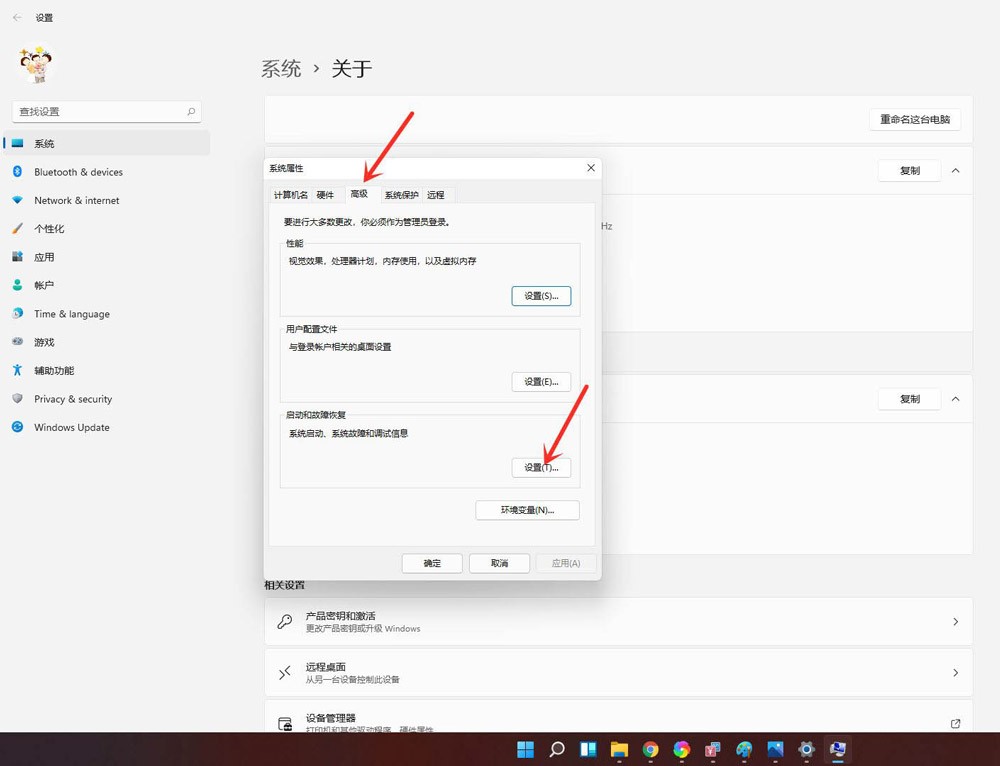1000x766 pixels.
Task: Click 重命名这台电脑
Action: pyautogui.click(x=913, y=119)
